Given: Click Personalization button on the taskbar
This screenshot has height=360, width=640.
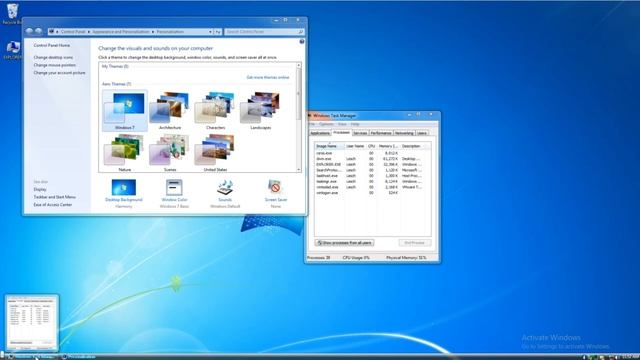Looking at the screenshot, I should coord(79,357).
